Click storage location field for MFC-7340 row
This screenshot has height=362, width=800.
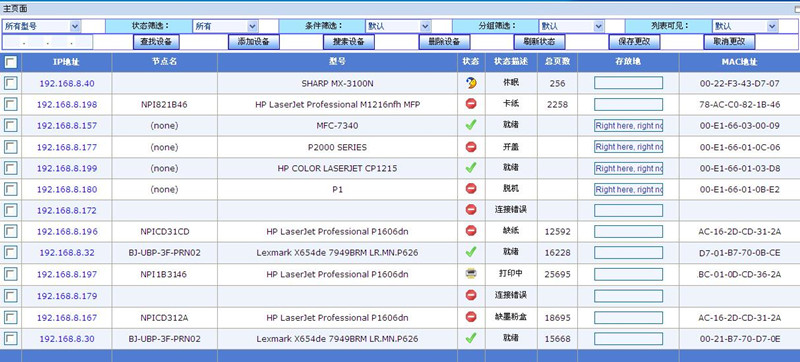[629, 125]
